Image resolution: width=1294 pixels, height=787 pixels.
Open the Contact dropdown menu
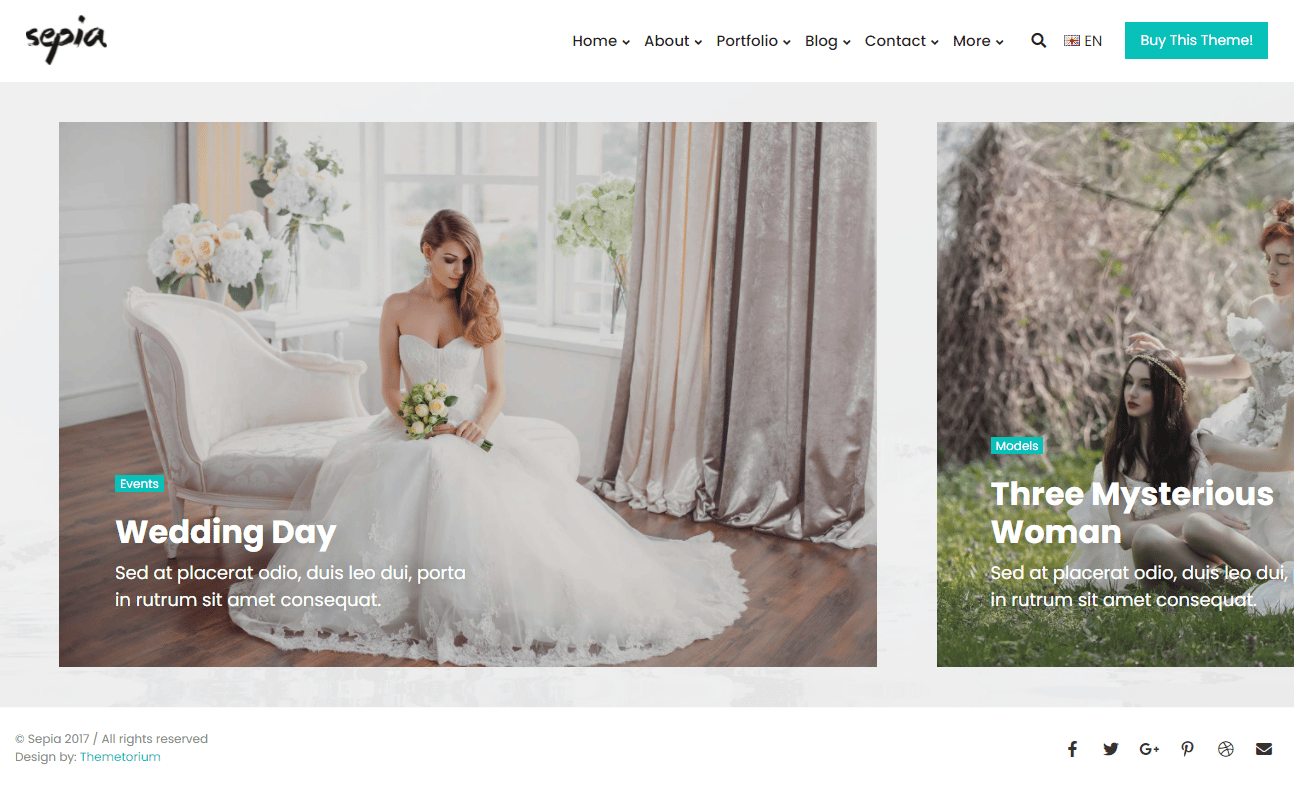(902, 41)
